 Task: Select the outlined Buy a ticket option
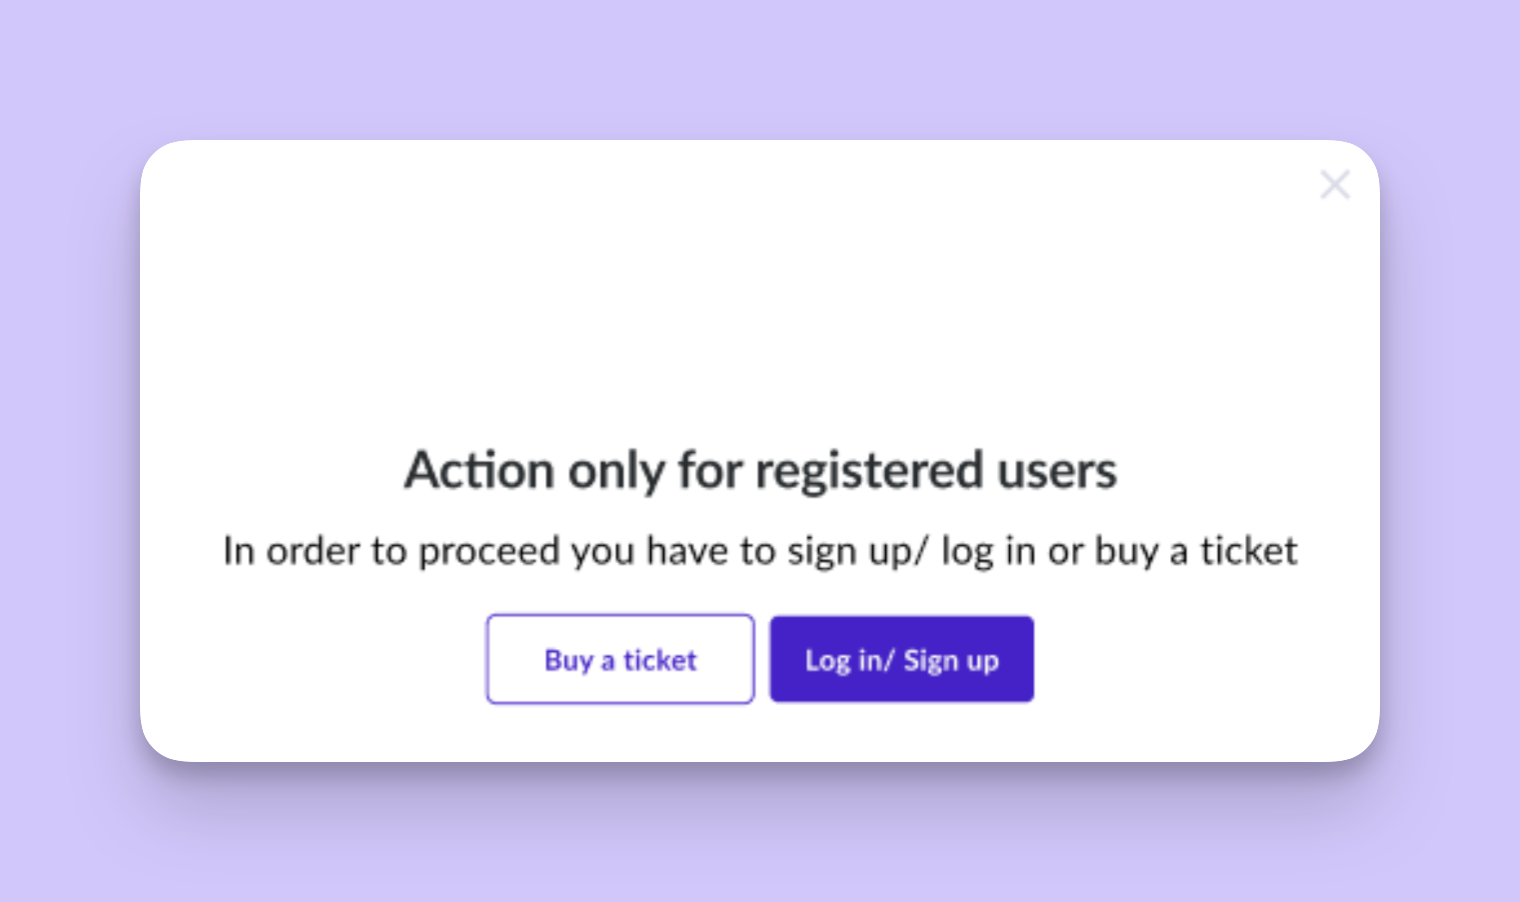coord(620,659)
